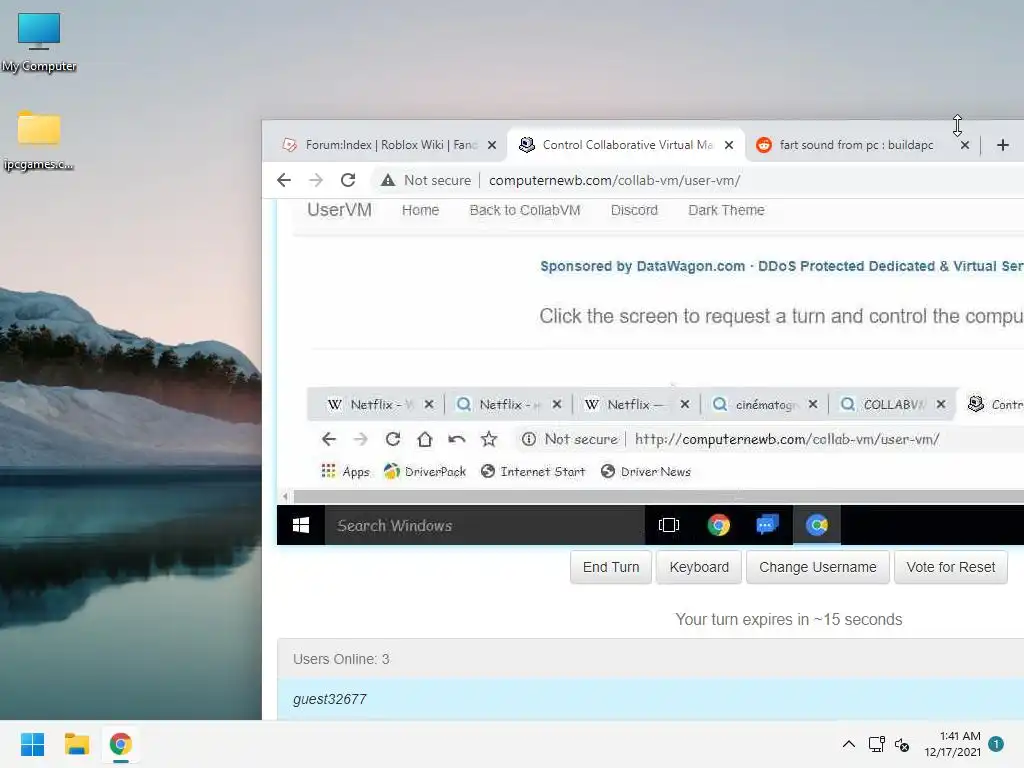The height and width of the screenshot is (768, 1024).
Task: Open Internet Start bookmark in VM
Action: [533, 472]
